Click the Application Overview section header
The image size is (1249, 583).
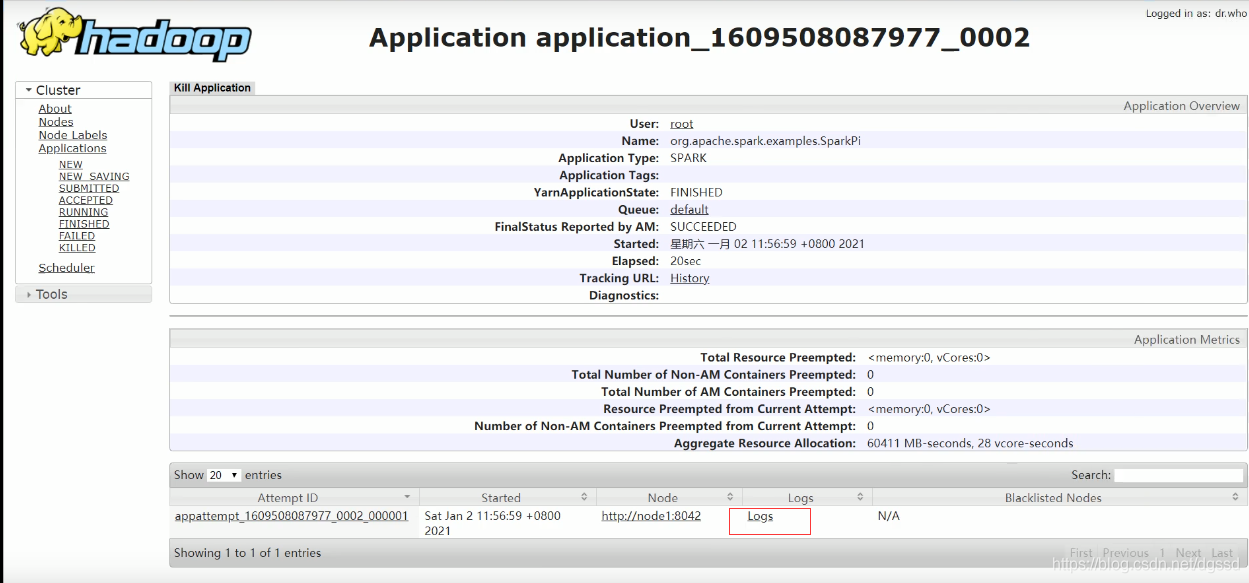1181,106
